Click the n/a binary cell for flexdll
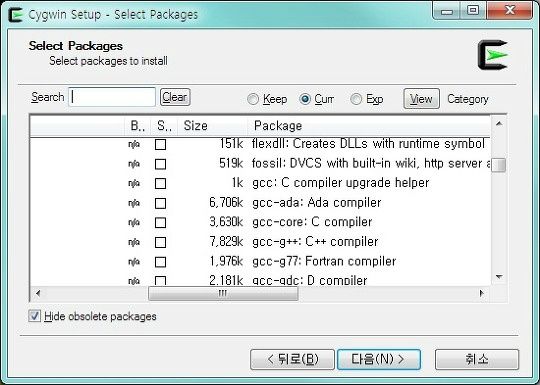 coord(134,144)
